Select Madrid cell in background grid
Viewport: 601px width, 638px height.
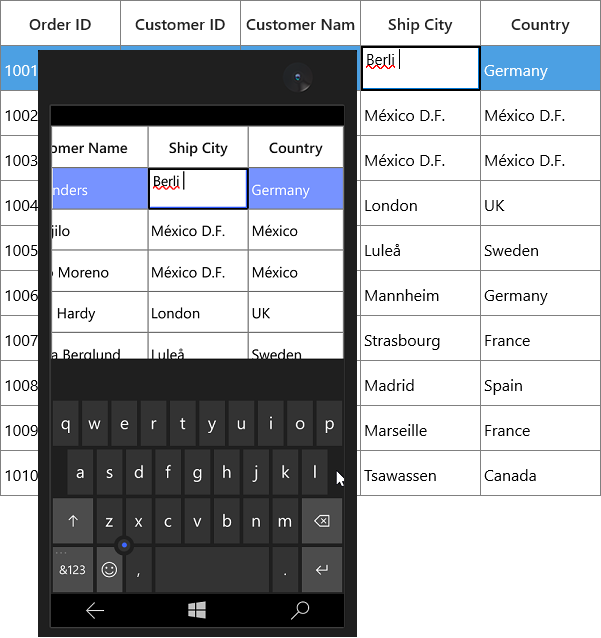click(x=420, y=383)
